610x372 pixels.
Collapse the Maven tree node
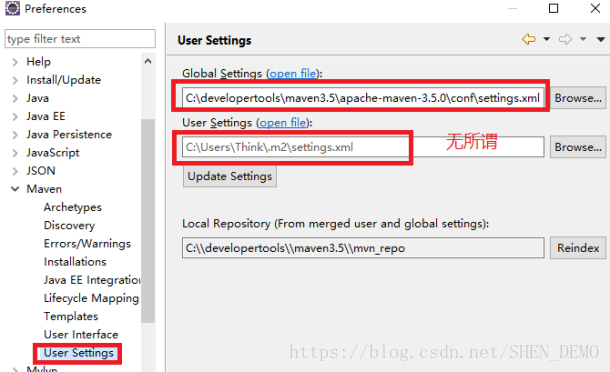(15, 189)
